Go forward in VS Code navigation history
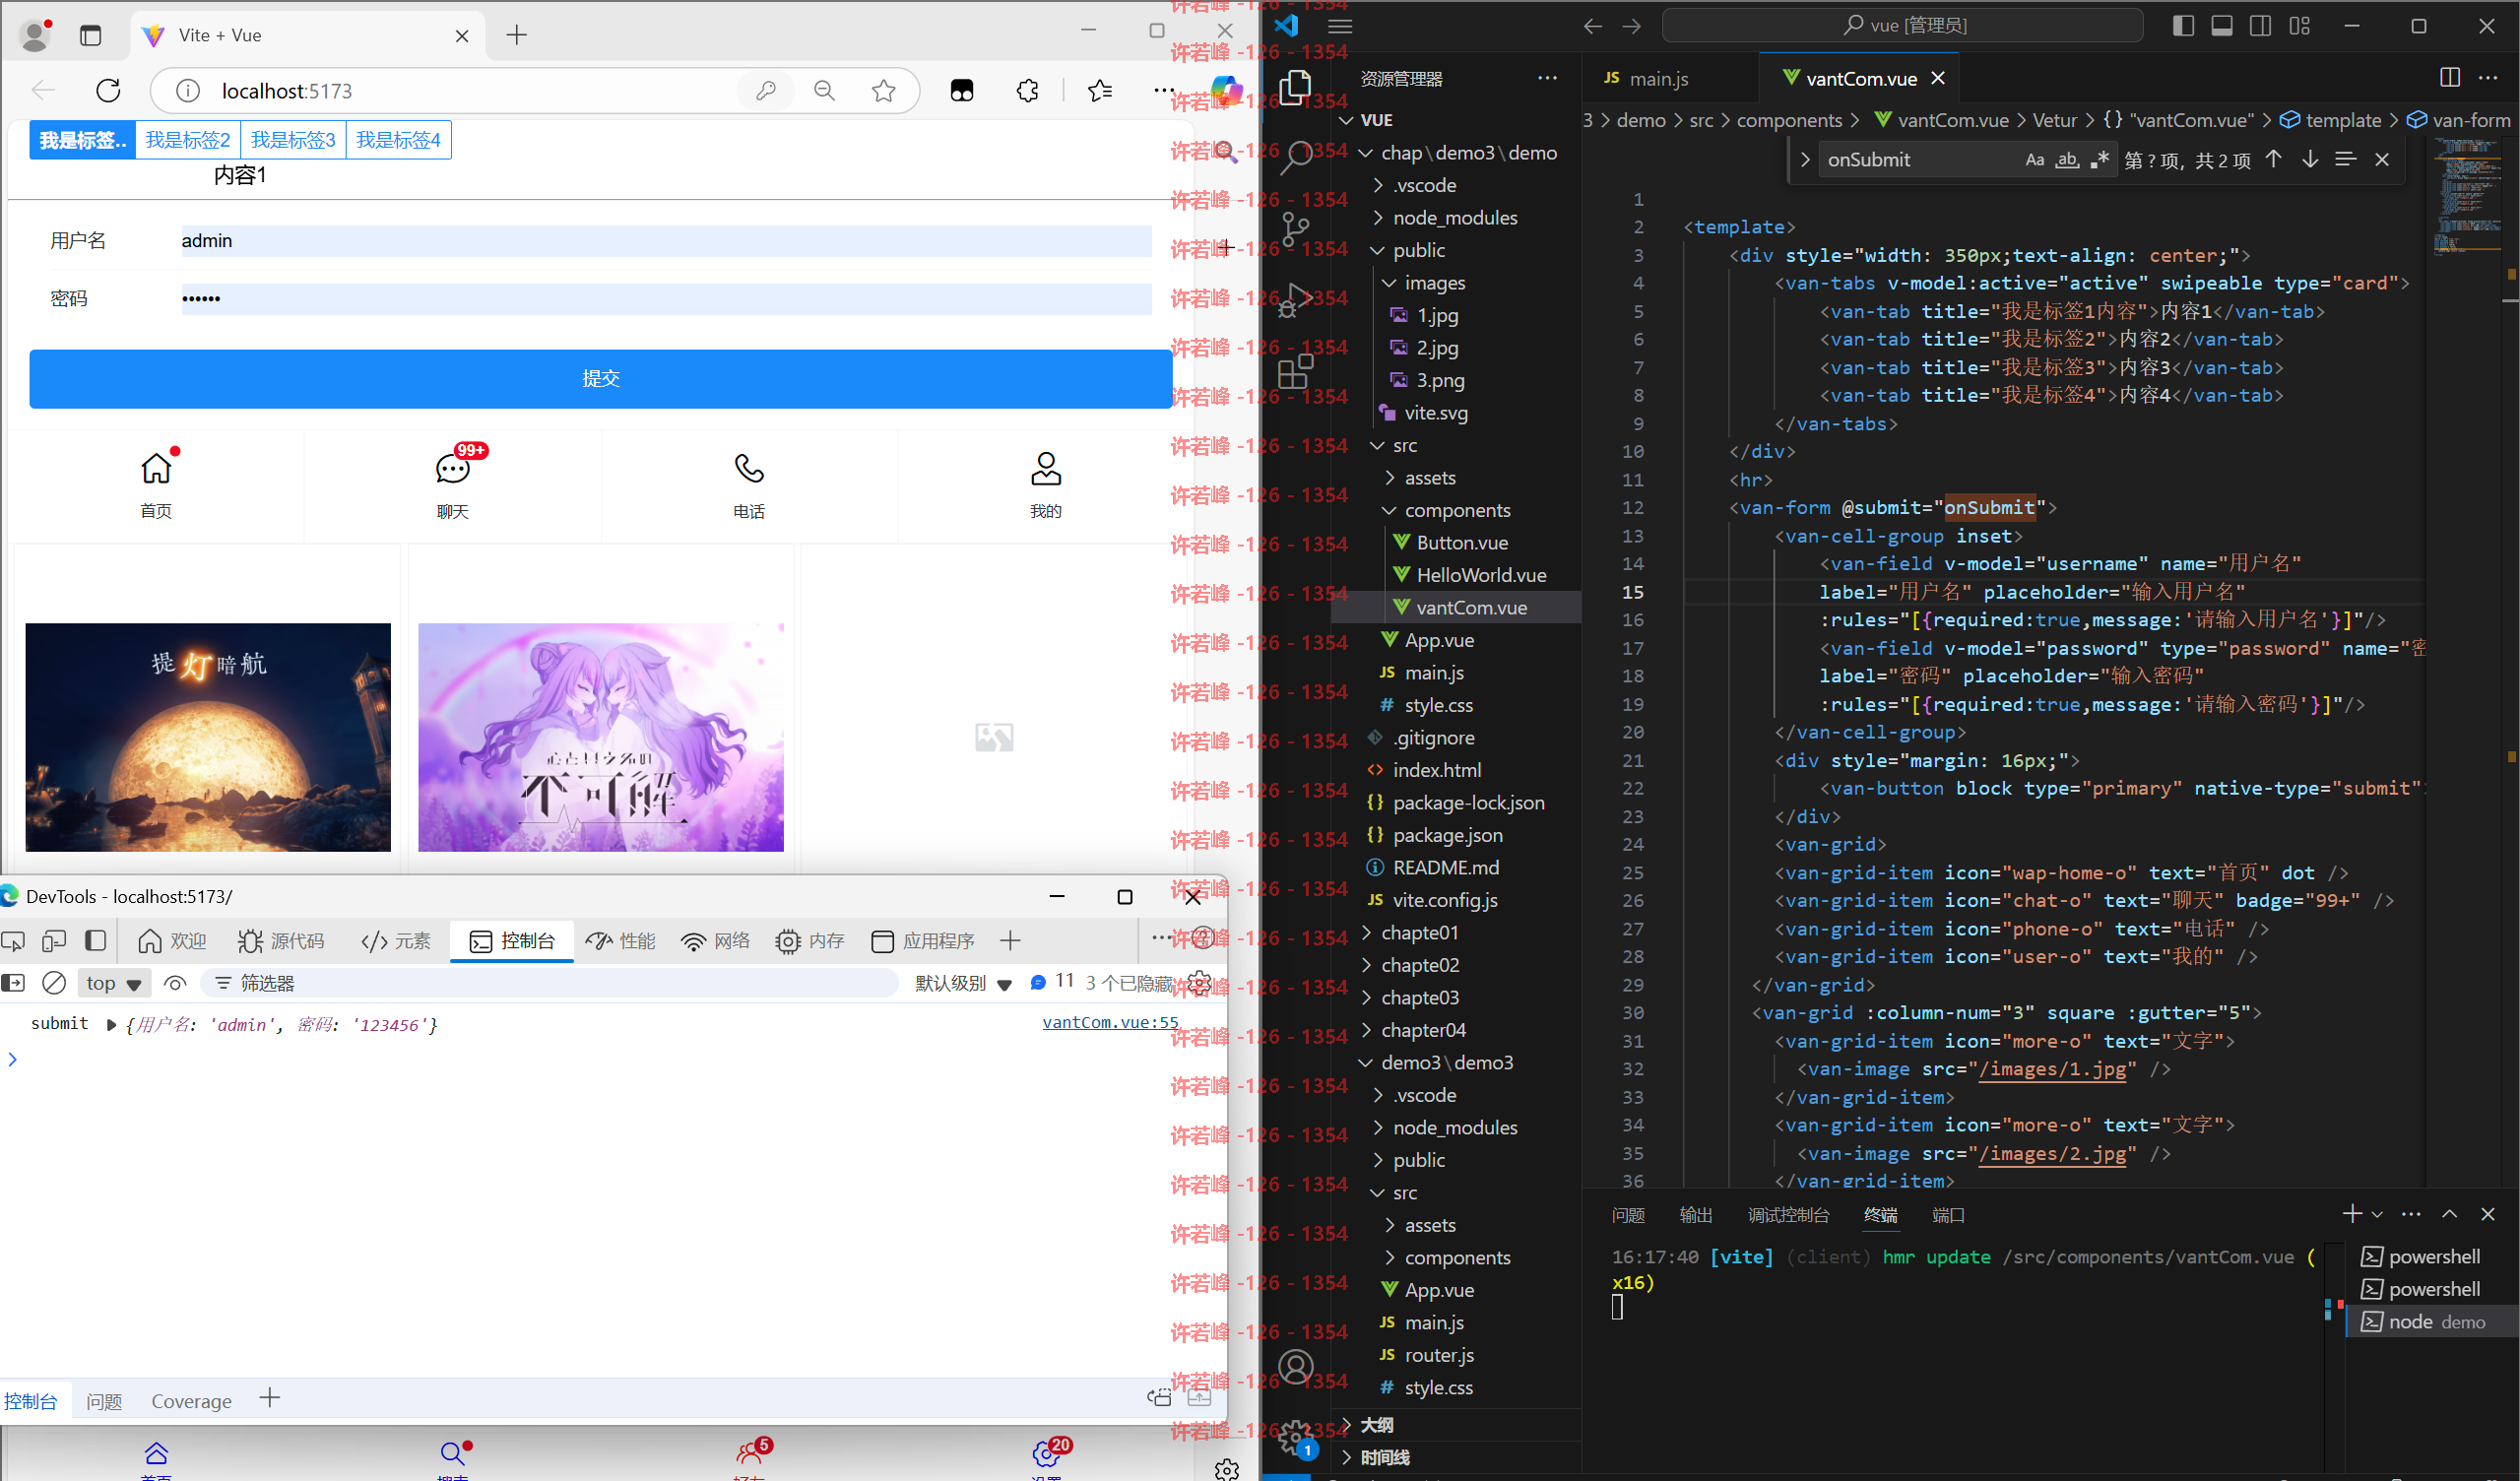 [1631, 26]
